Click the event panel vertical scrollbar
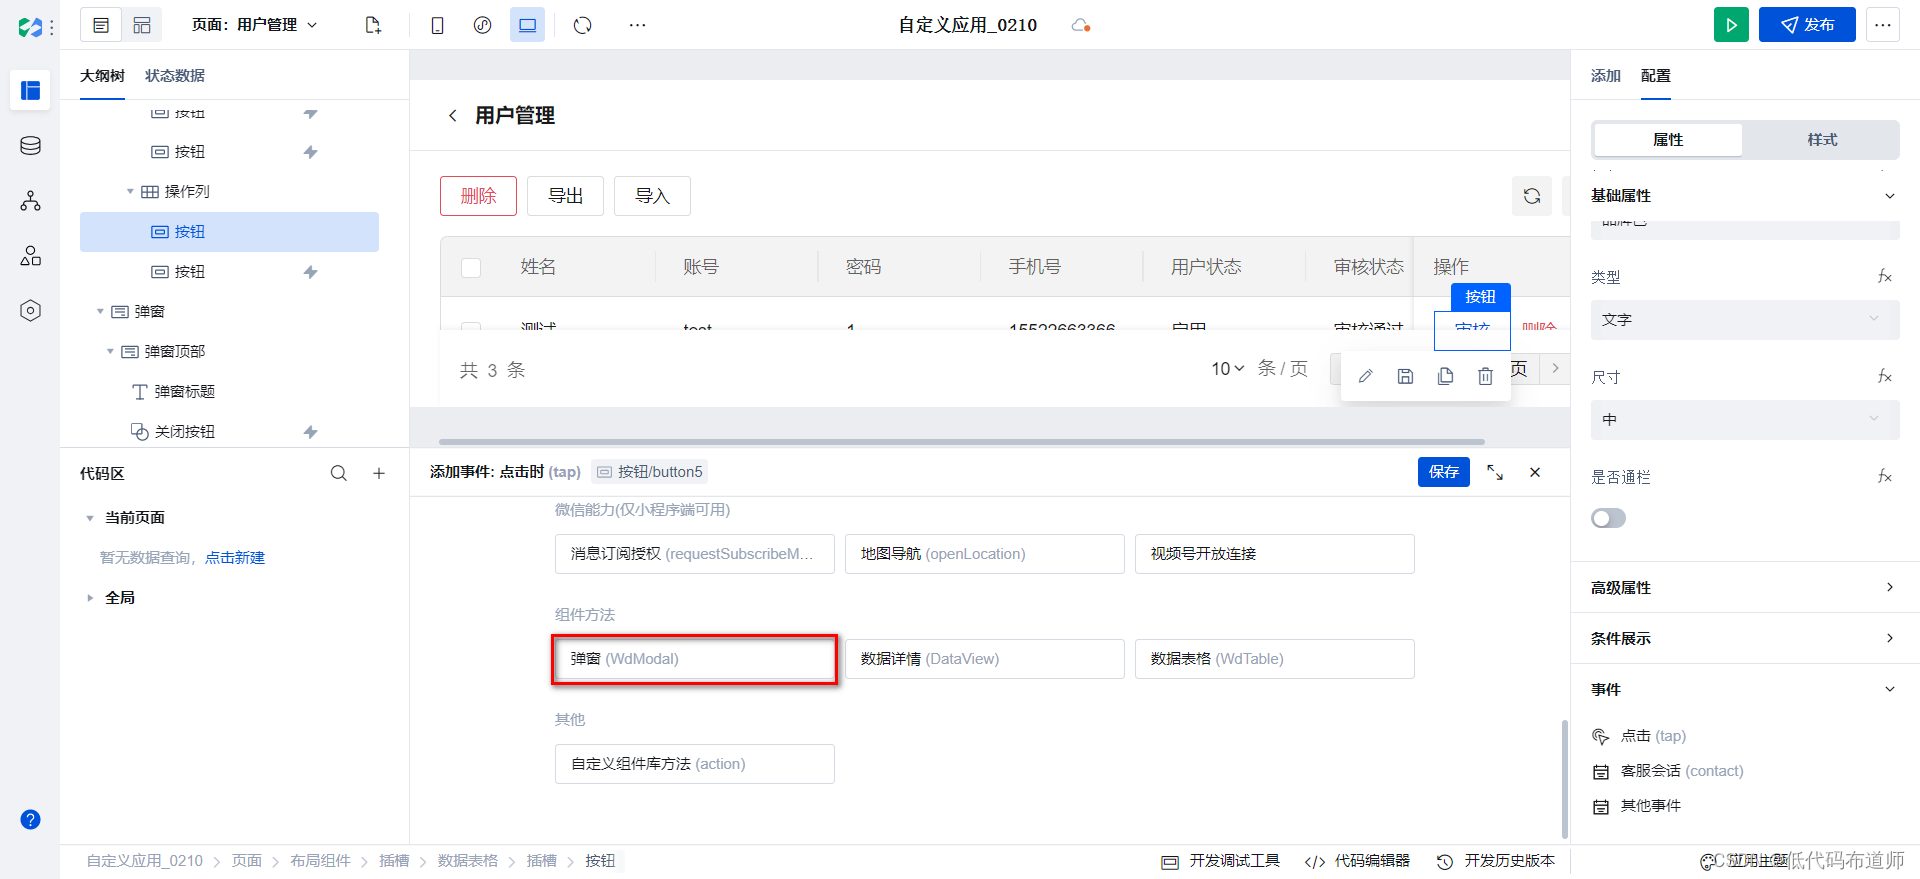This screenshot has width=1920, height=879. click(1565, 779)
